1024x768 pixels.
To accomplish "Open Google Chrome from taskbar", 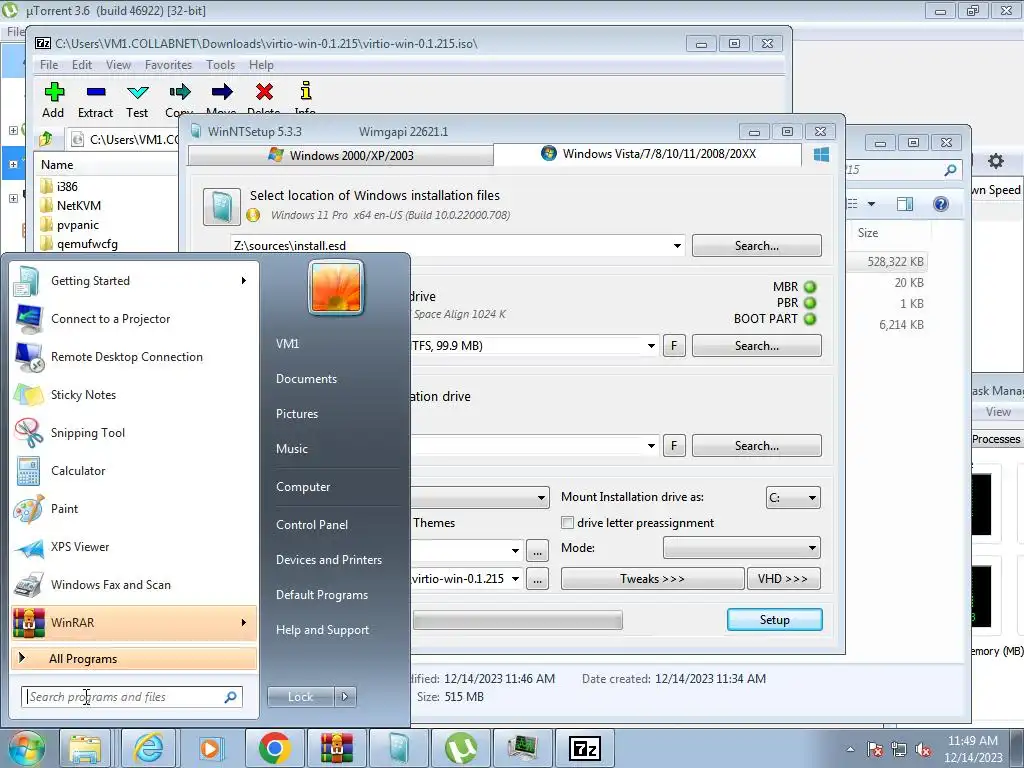I will tap(274, 748).
